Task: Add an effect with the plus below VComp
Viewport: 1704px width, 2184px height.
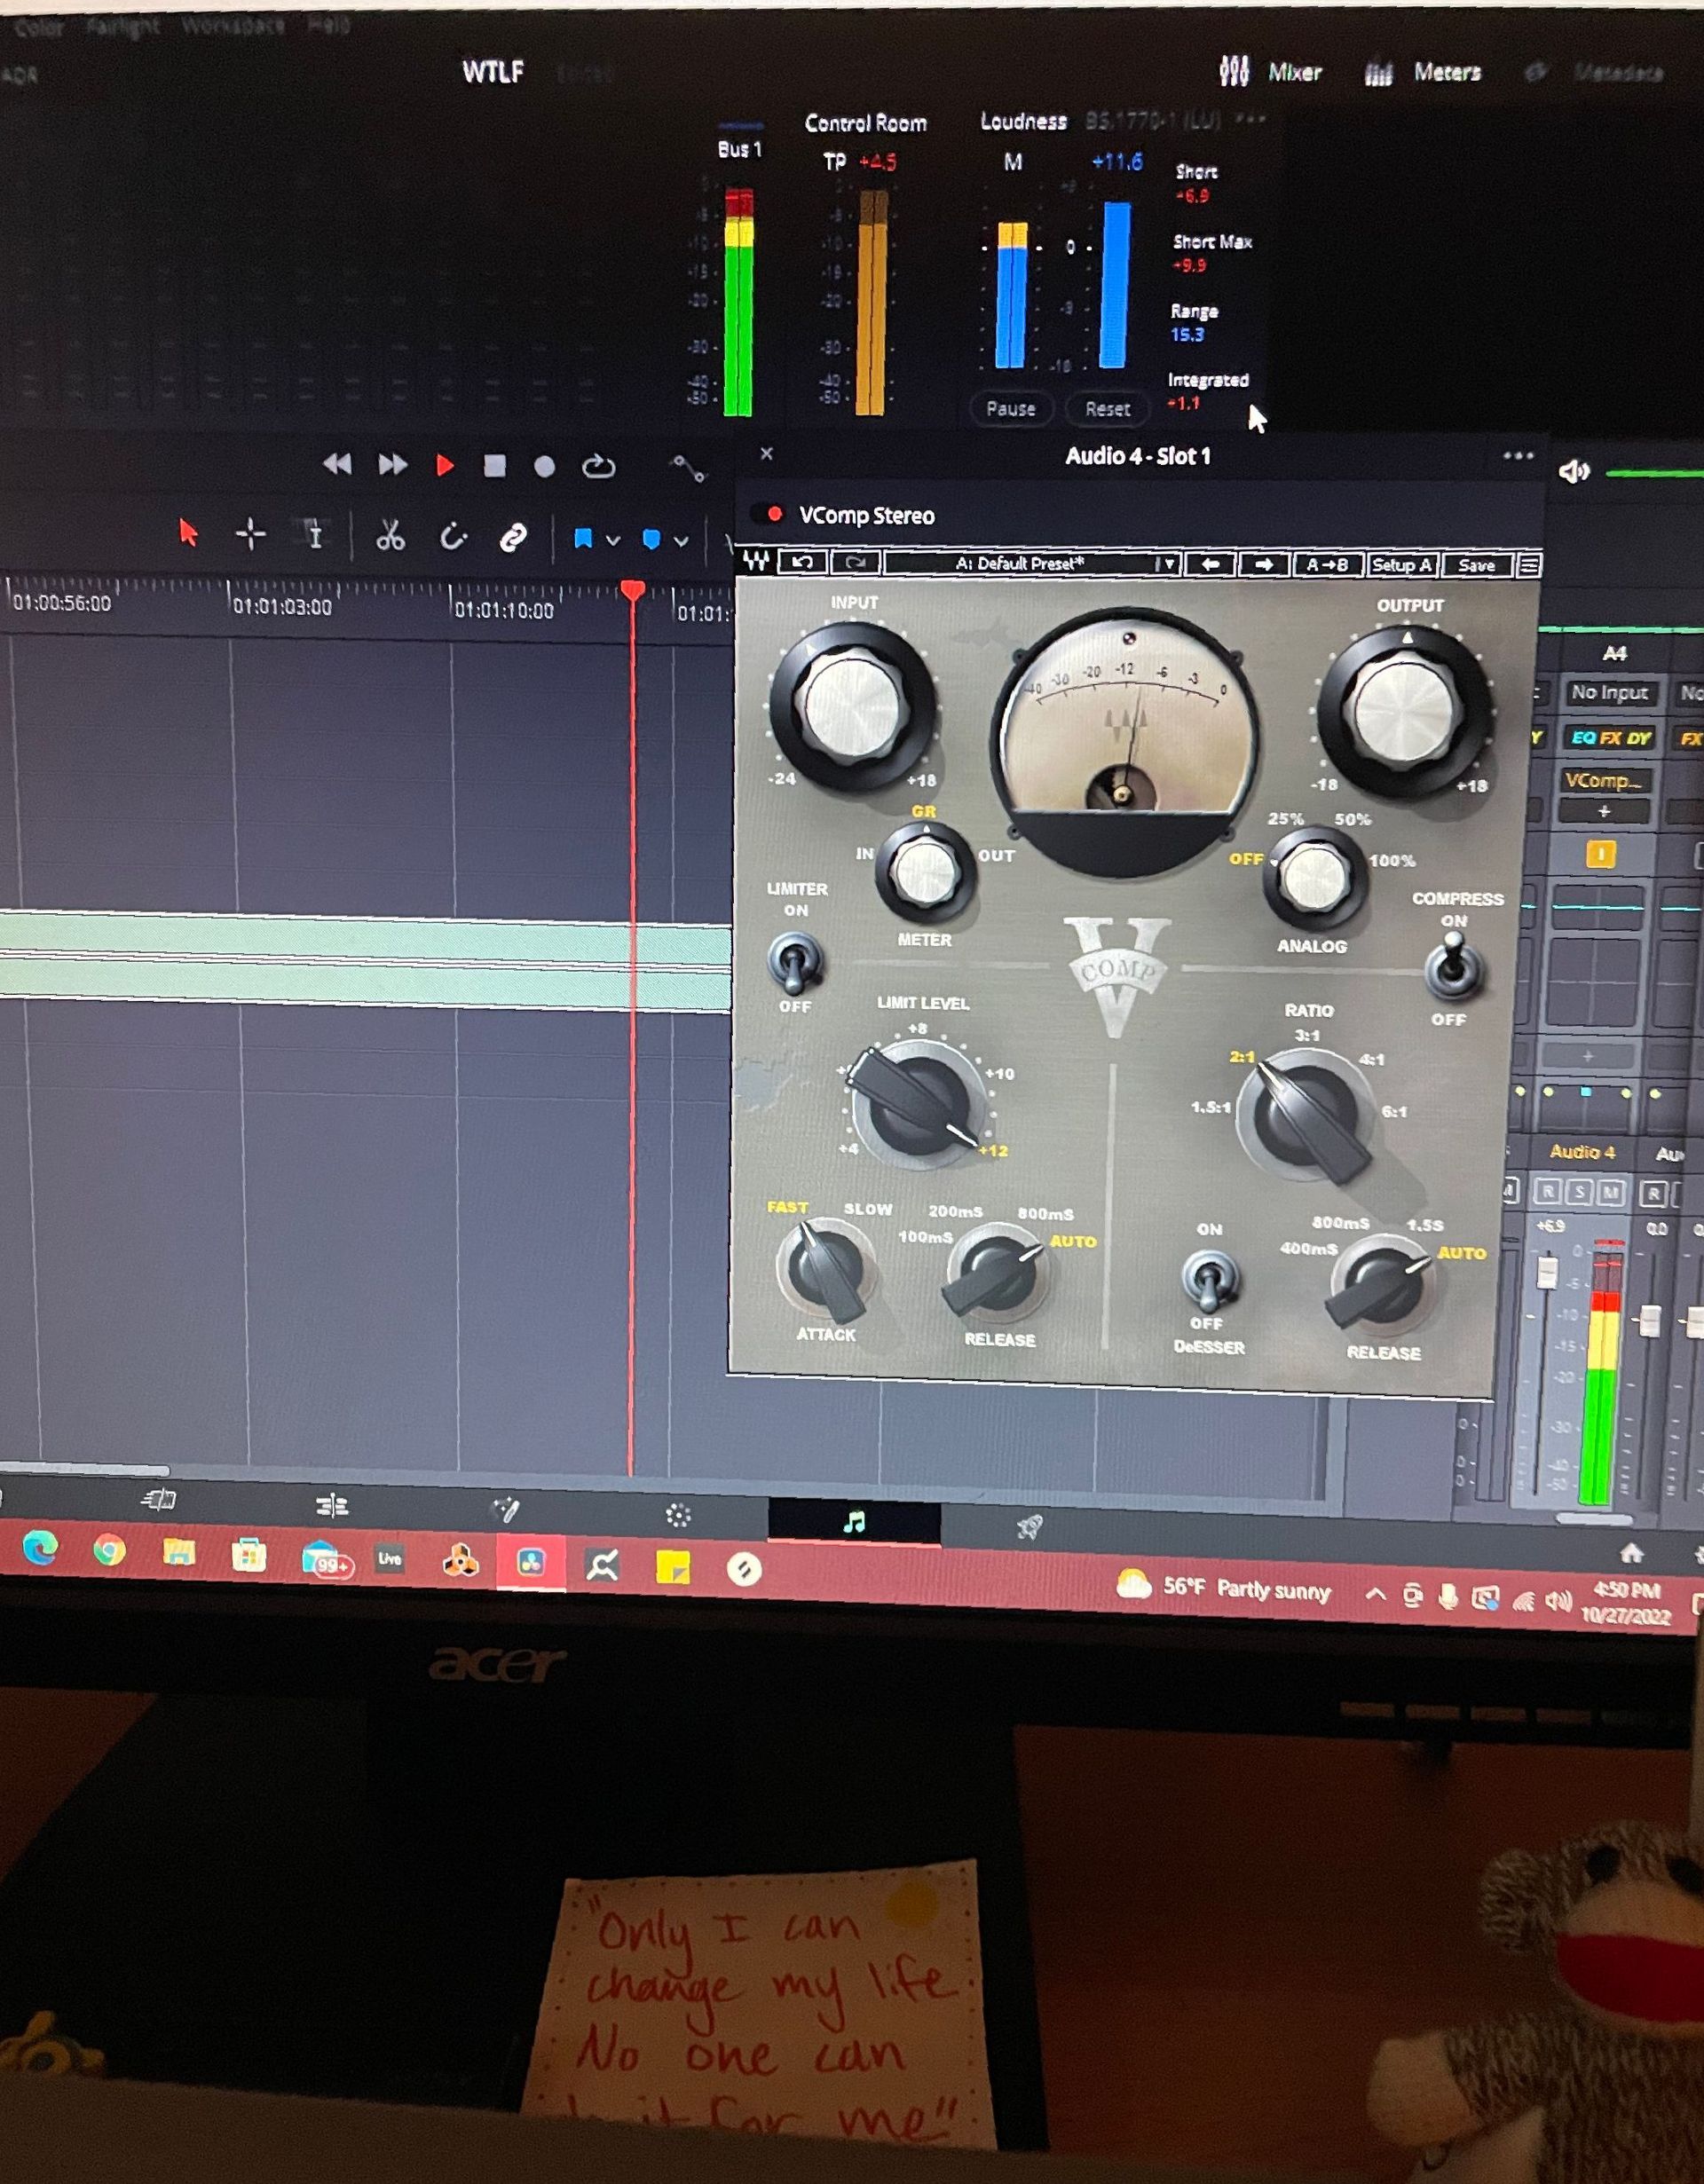Action: (x=1603, y=811)
